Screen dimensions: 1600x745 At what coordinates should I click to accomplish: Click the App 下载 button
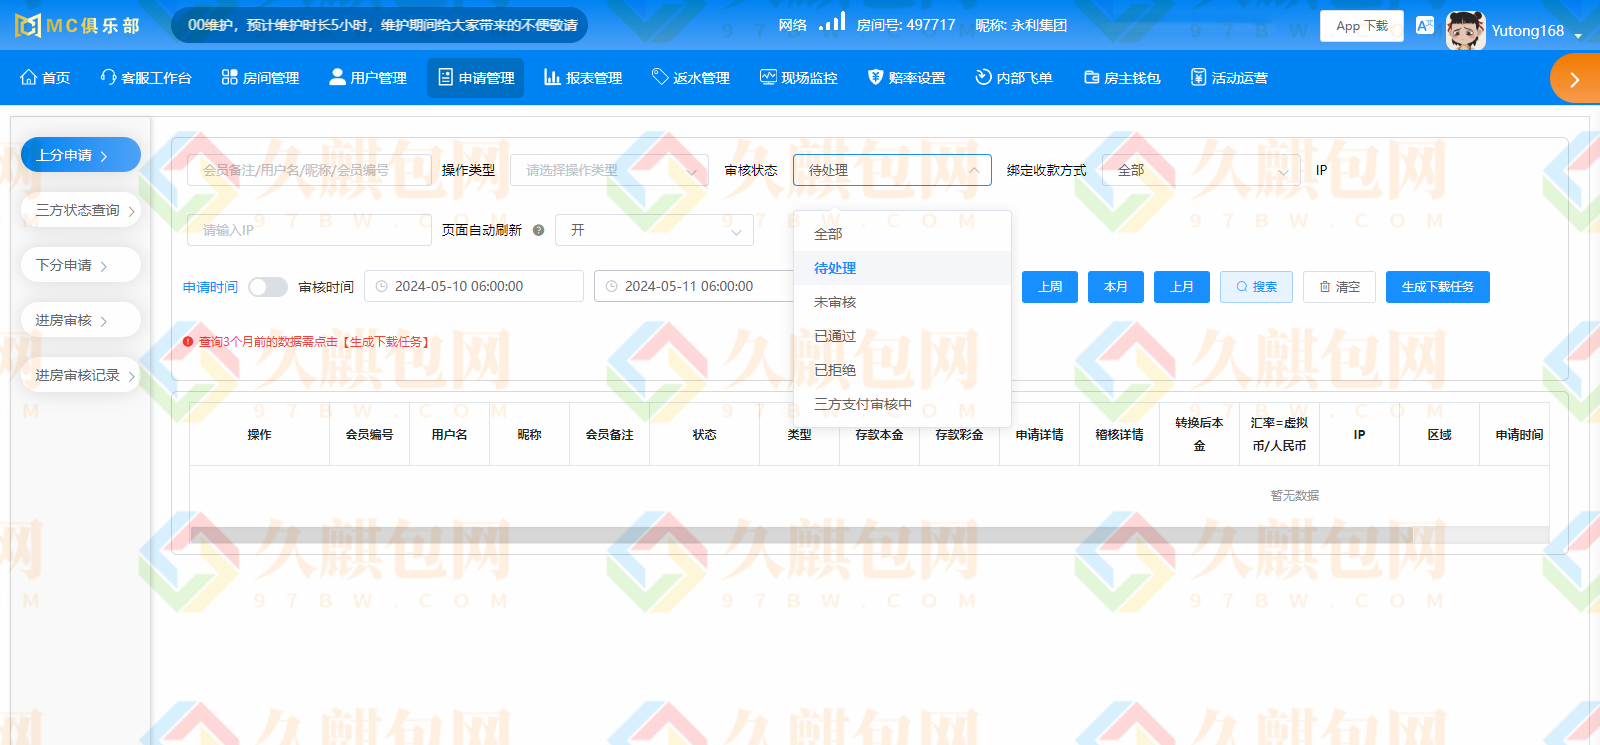pos(1362,26)
